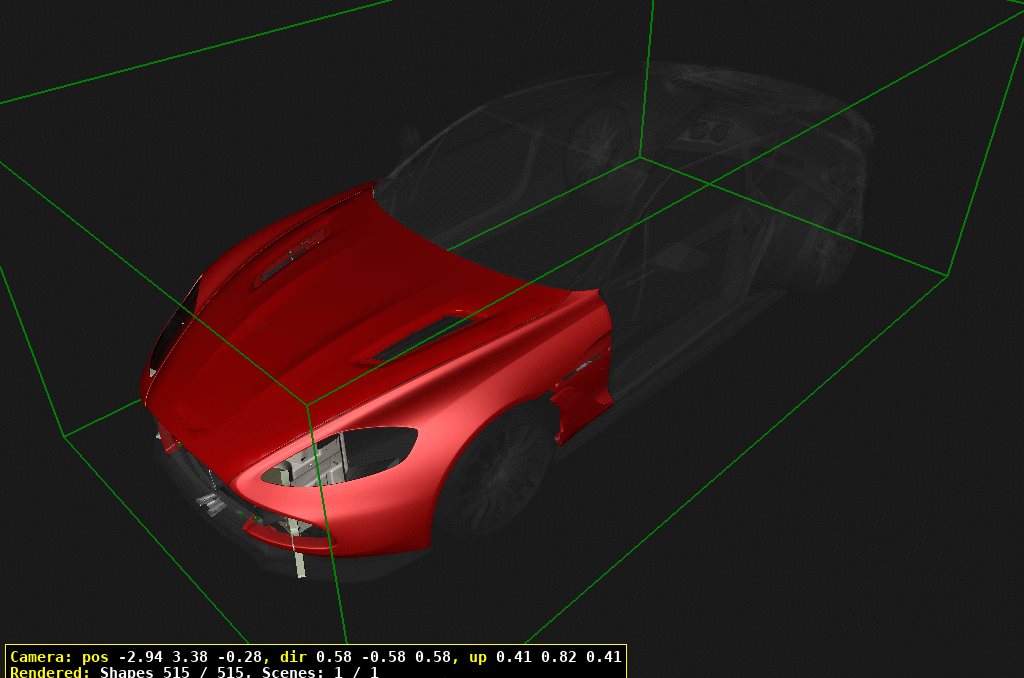Click the bounding box corner above the cabin

[640, 157]
